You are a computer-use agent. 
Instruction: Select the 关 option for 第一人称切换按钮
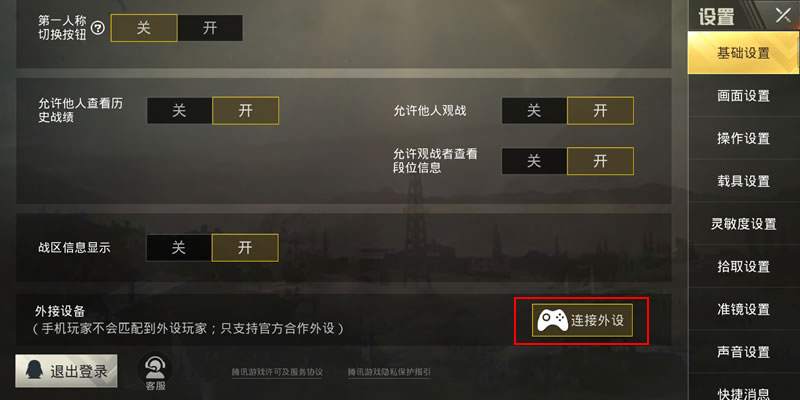[144, 28]
